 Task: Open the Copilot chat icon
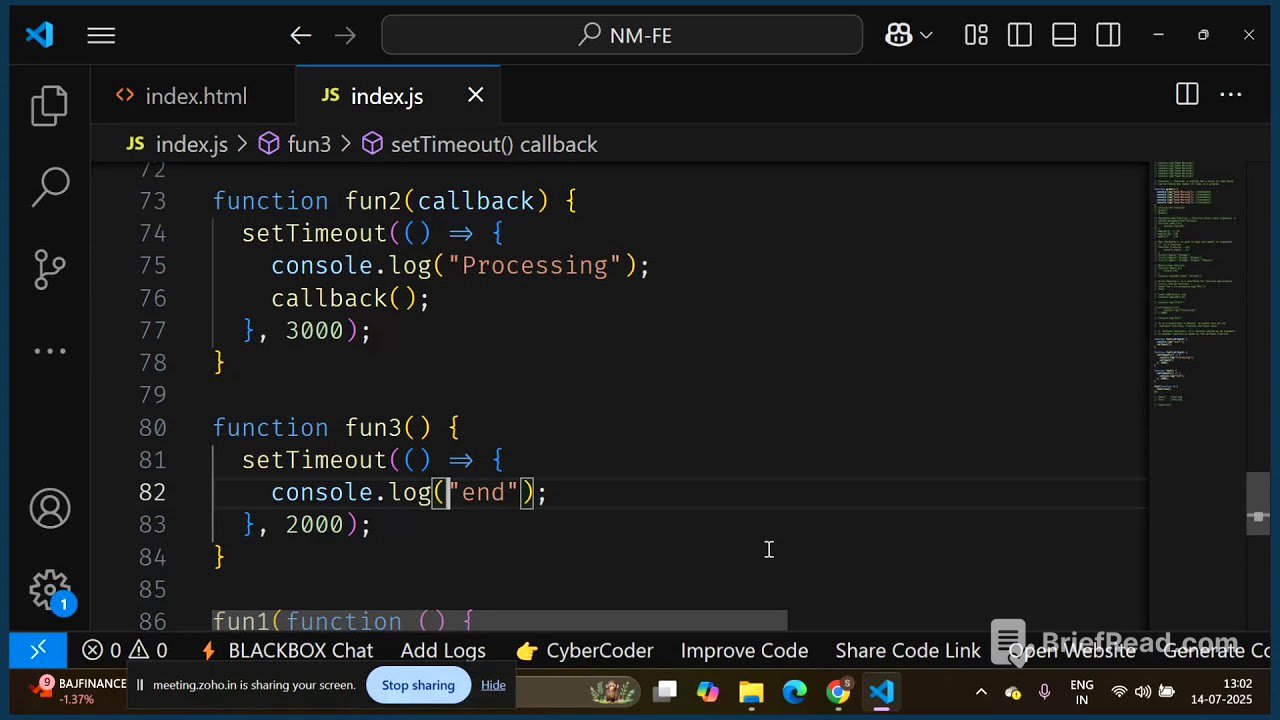[x=898, y=35]
